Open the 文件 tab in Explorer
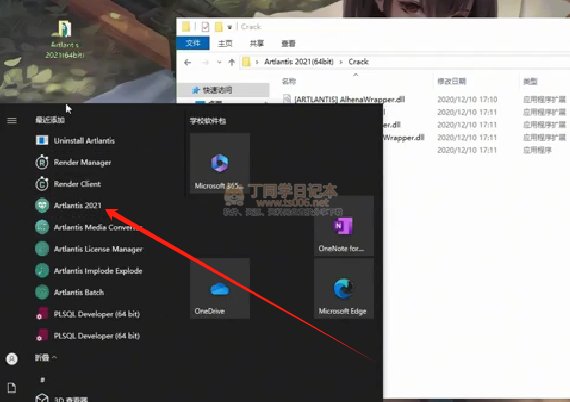The image size is (570, 402). (x=193, y=43)
